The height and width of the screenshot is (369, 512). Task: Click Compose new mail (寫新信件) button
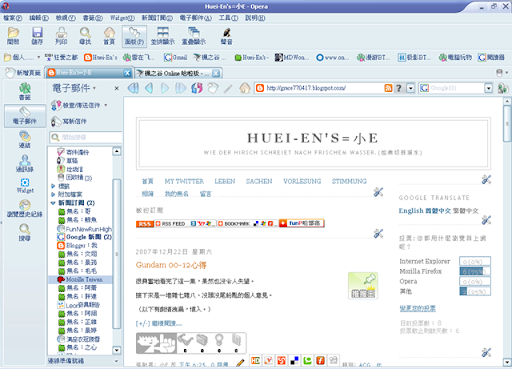click(x=69, y=121)
